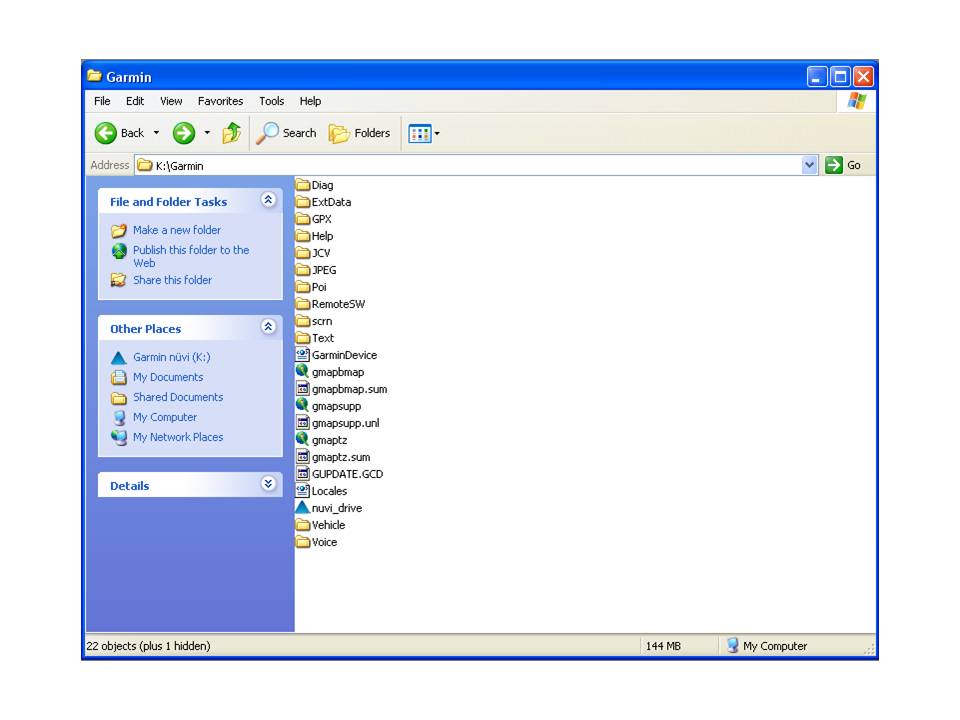Collapse the File and Folder Tasks panel
960x720 pixels.
click(268, 200)
